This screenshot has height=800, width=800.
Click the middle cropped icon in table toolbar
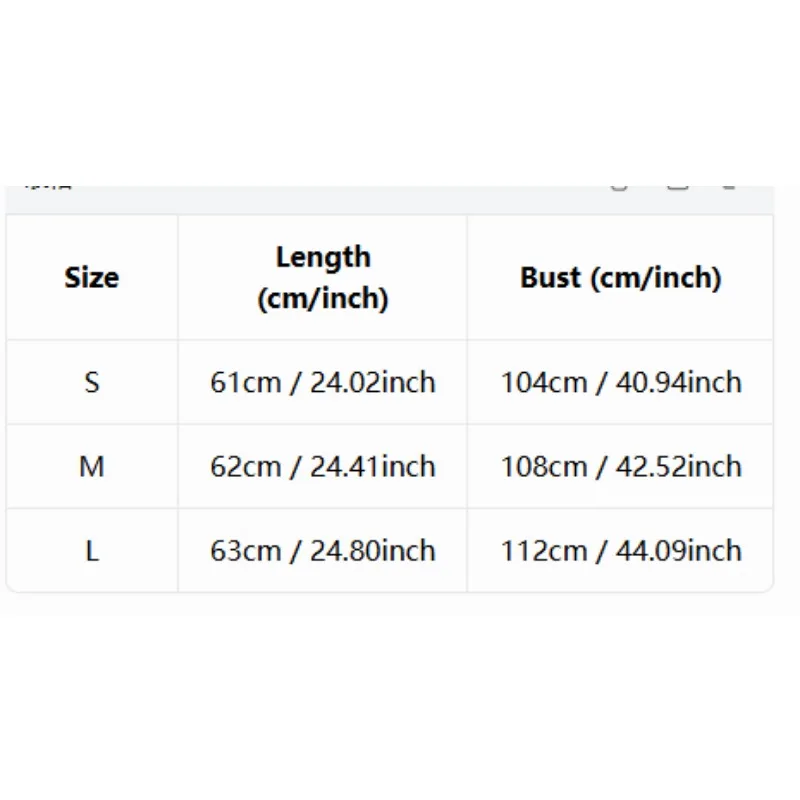[x=678, y=187]
